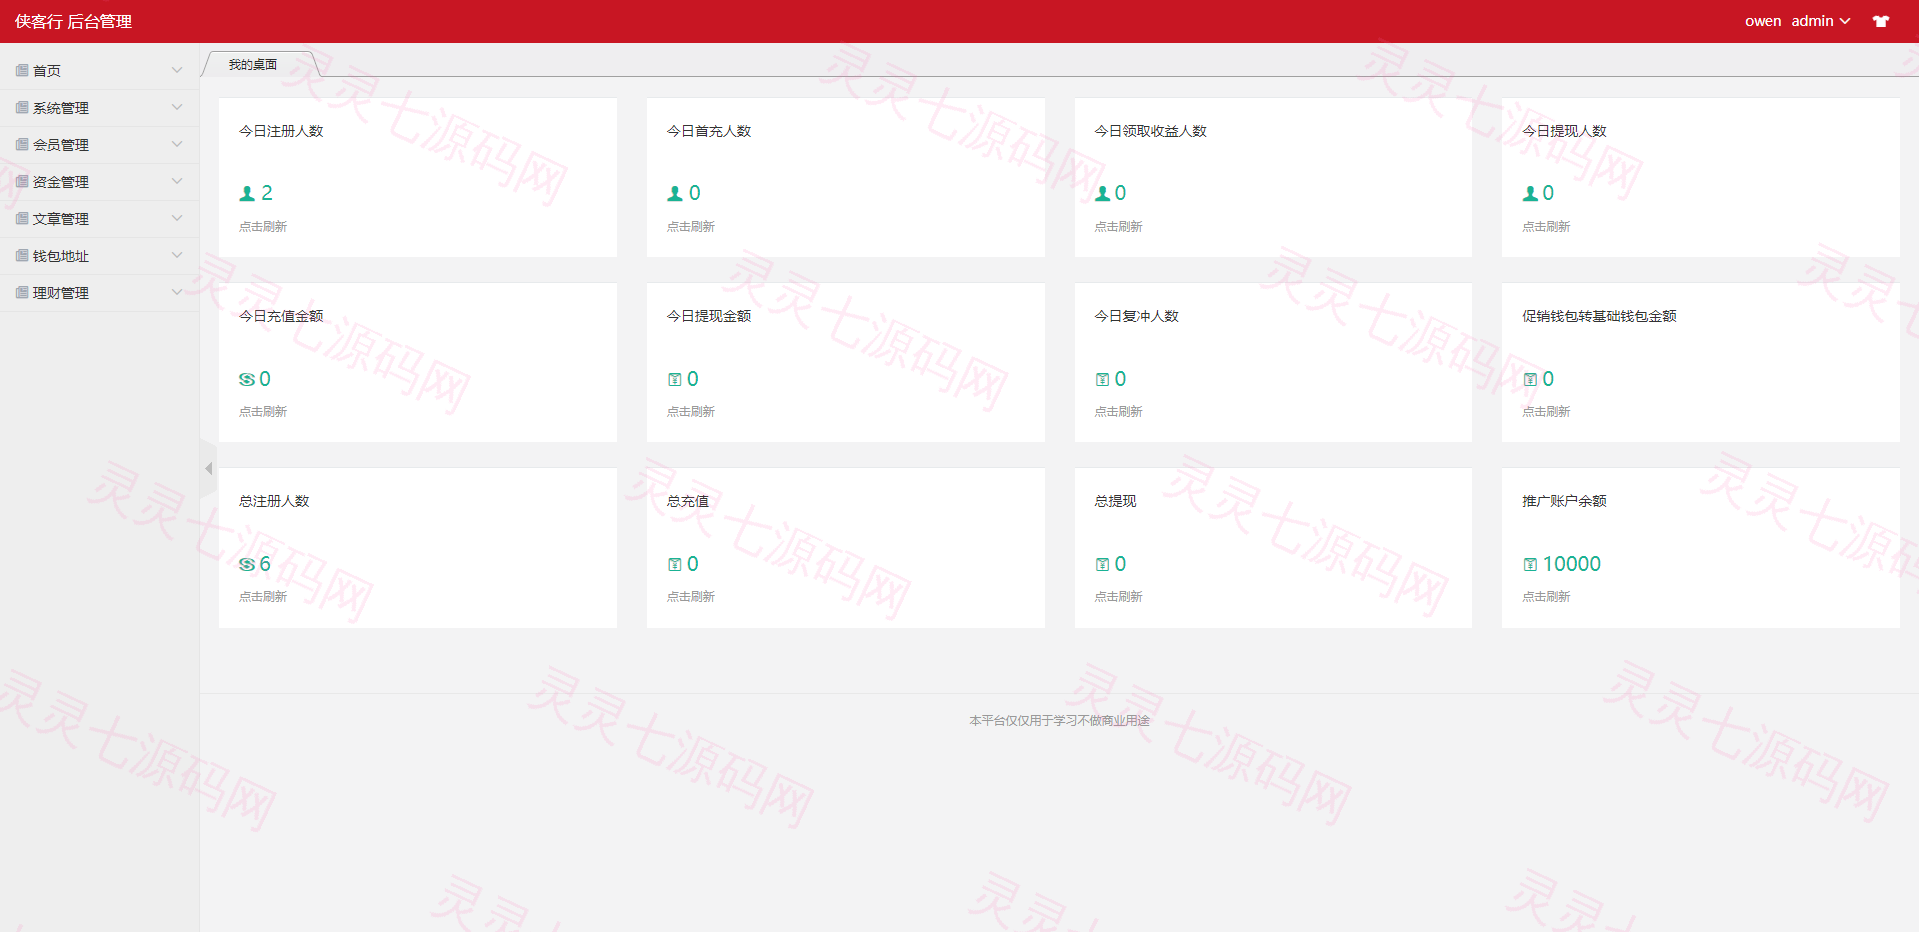Expand the 首页 menu chevron
1919x932 pixels.
coord(177,70)
